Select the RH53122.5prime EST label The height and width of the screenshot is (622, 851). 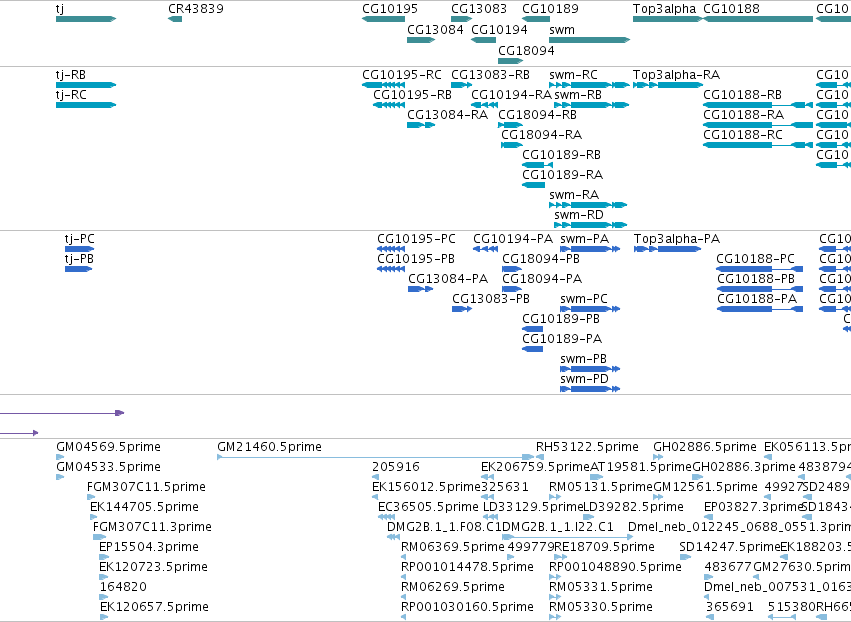click(x=587, y=447)
